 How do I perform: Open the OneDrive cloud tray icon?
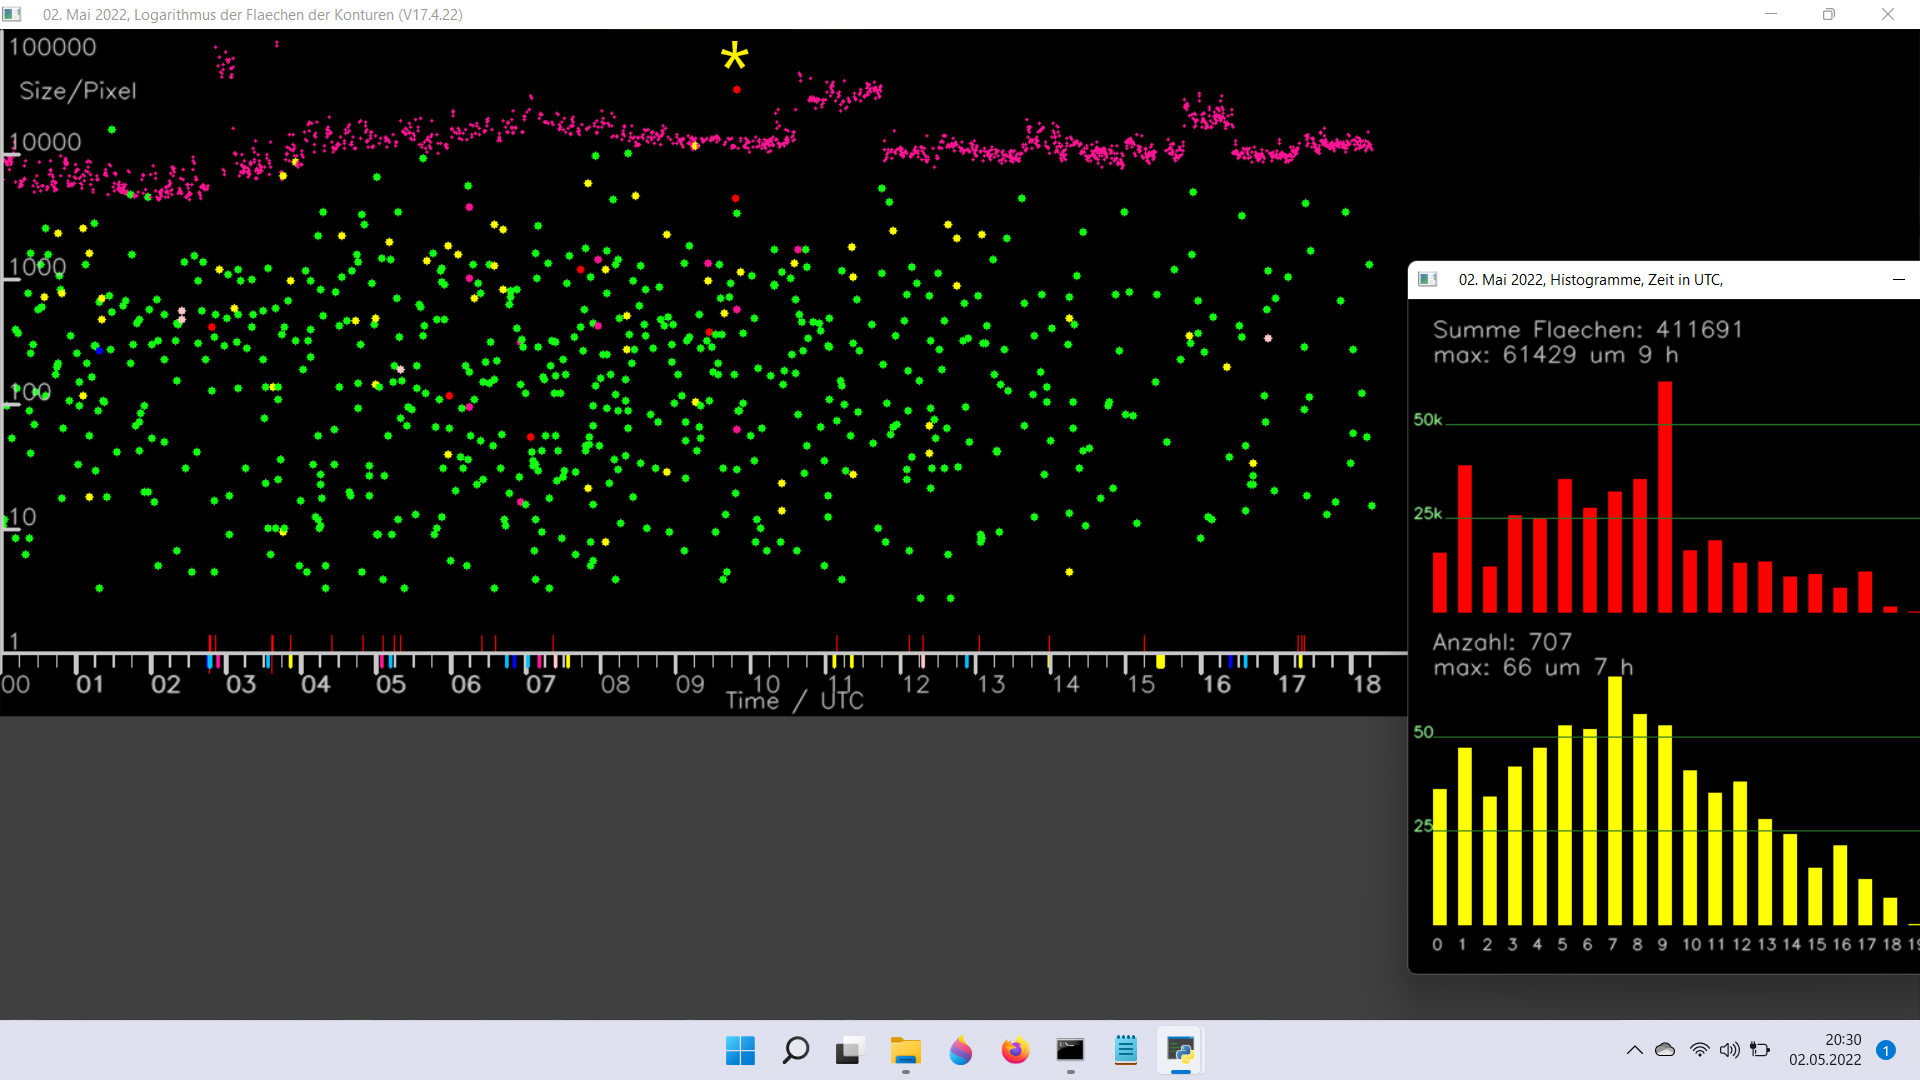[x=1665, y=1050]
